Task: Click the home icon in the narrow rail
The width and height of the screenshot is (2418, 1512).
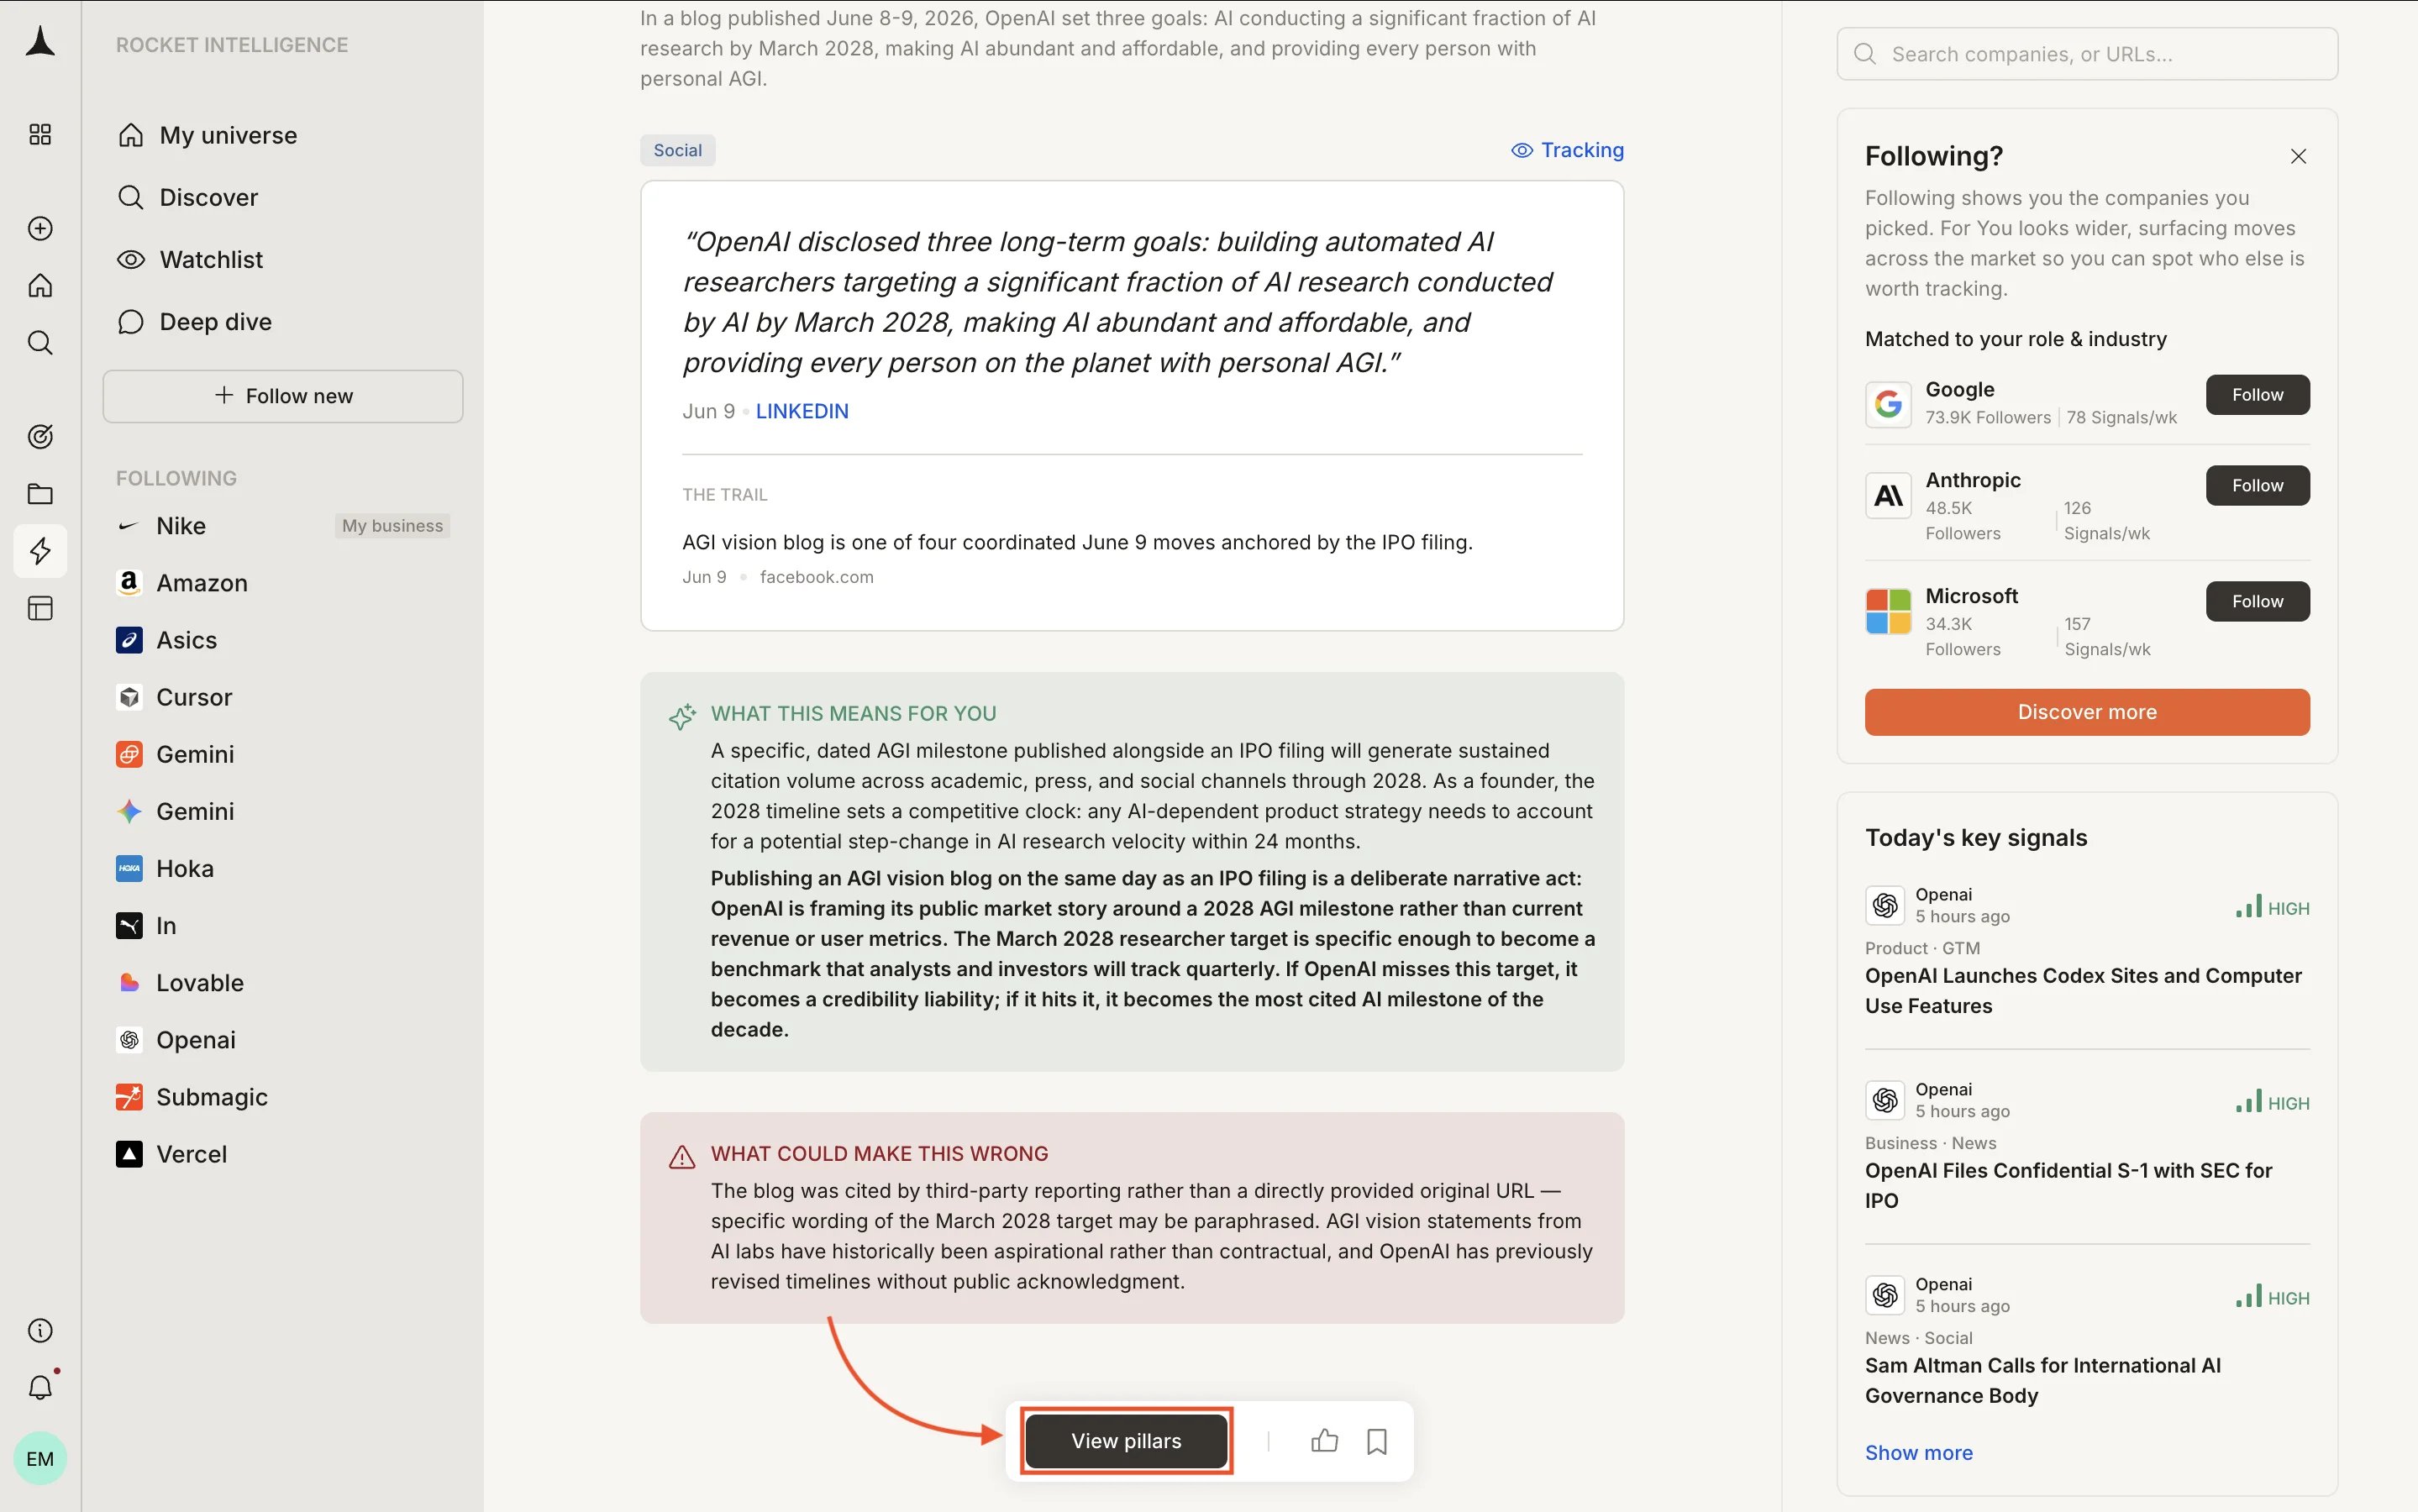Action: [40, 285]
